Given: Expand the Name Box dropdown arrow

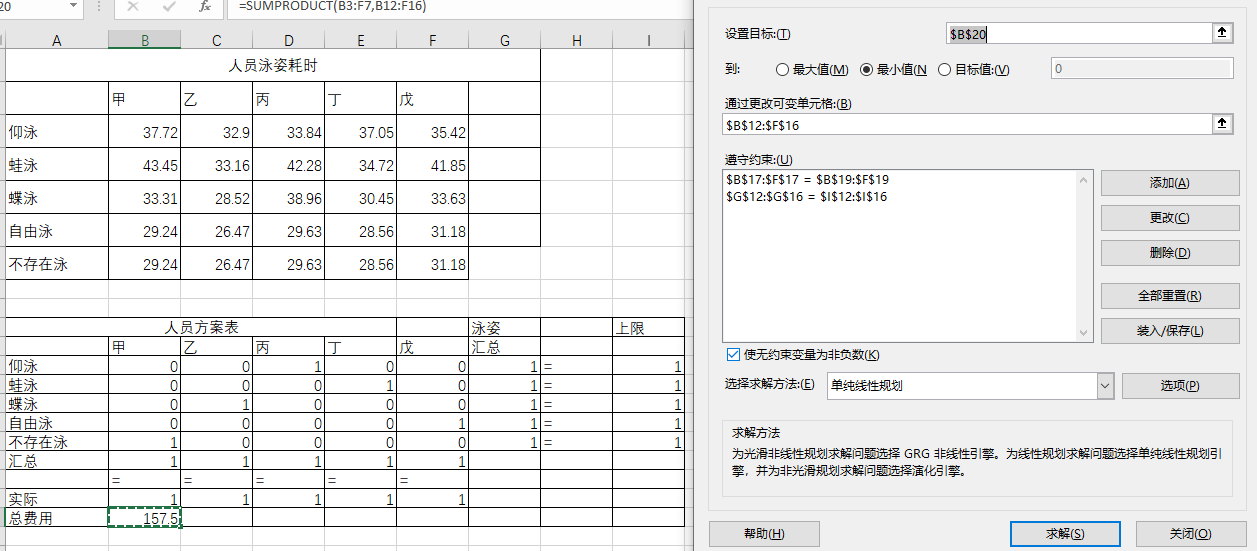Looking at the screenshot, I should coord(74,7).
